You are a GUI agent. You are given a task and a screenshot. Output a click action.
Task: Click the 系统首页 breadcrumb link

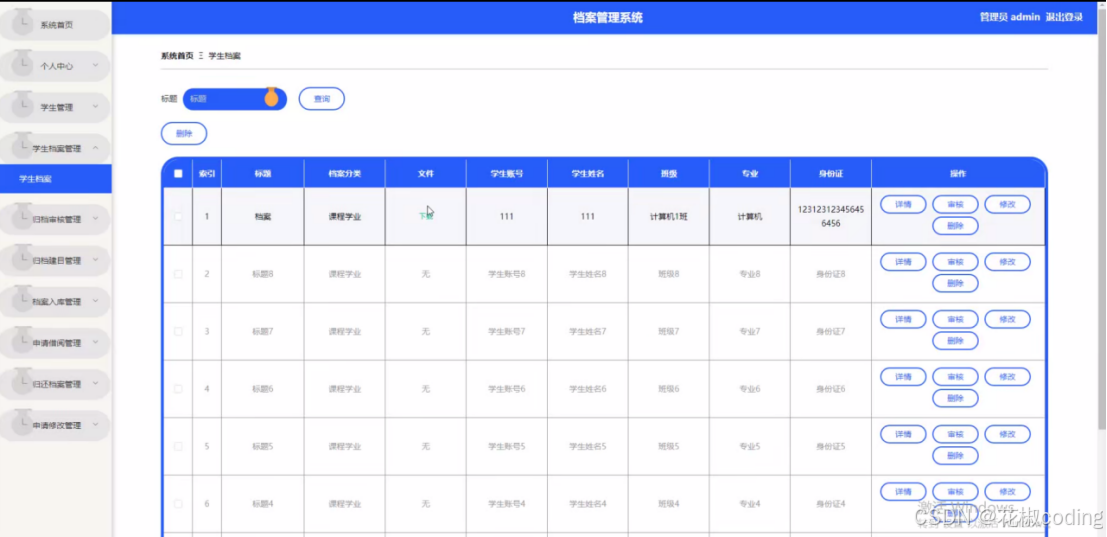point(176,56)
